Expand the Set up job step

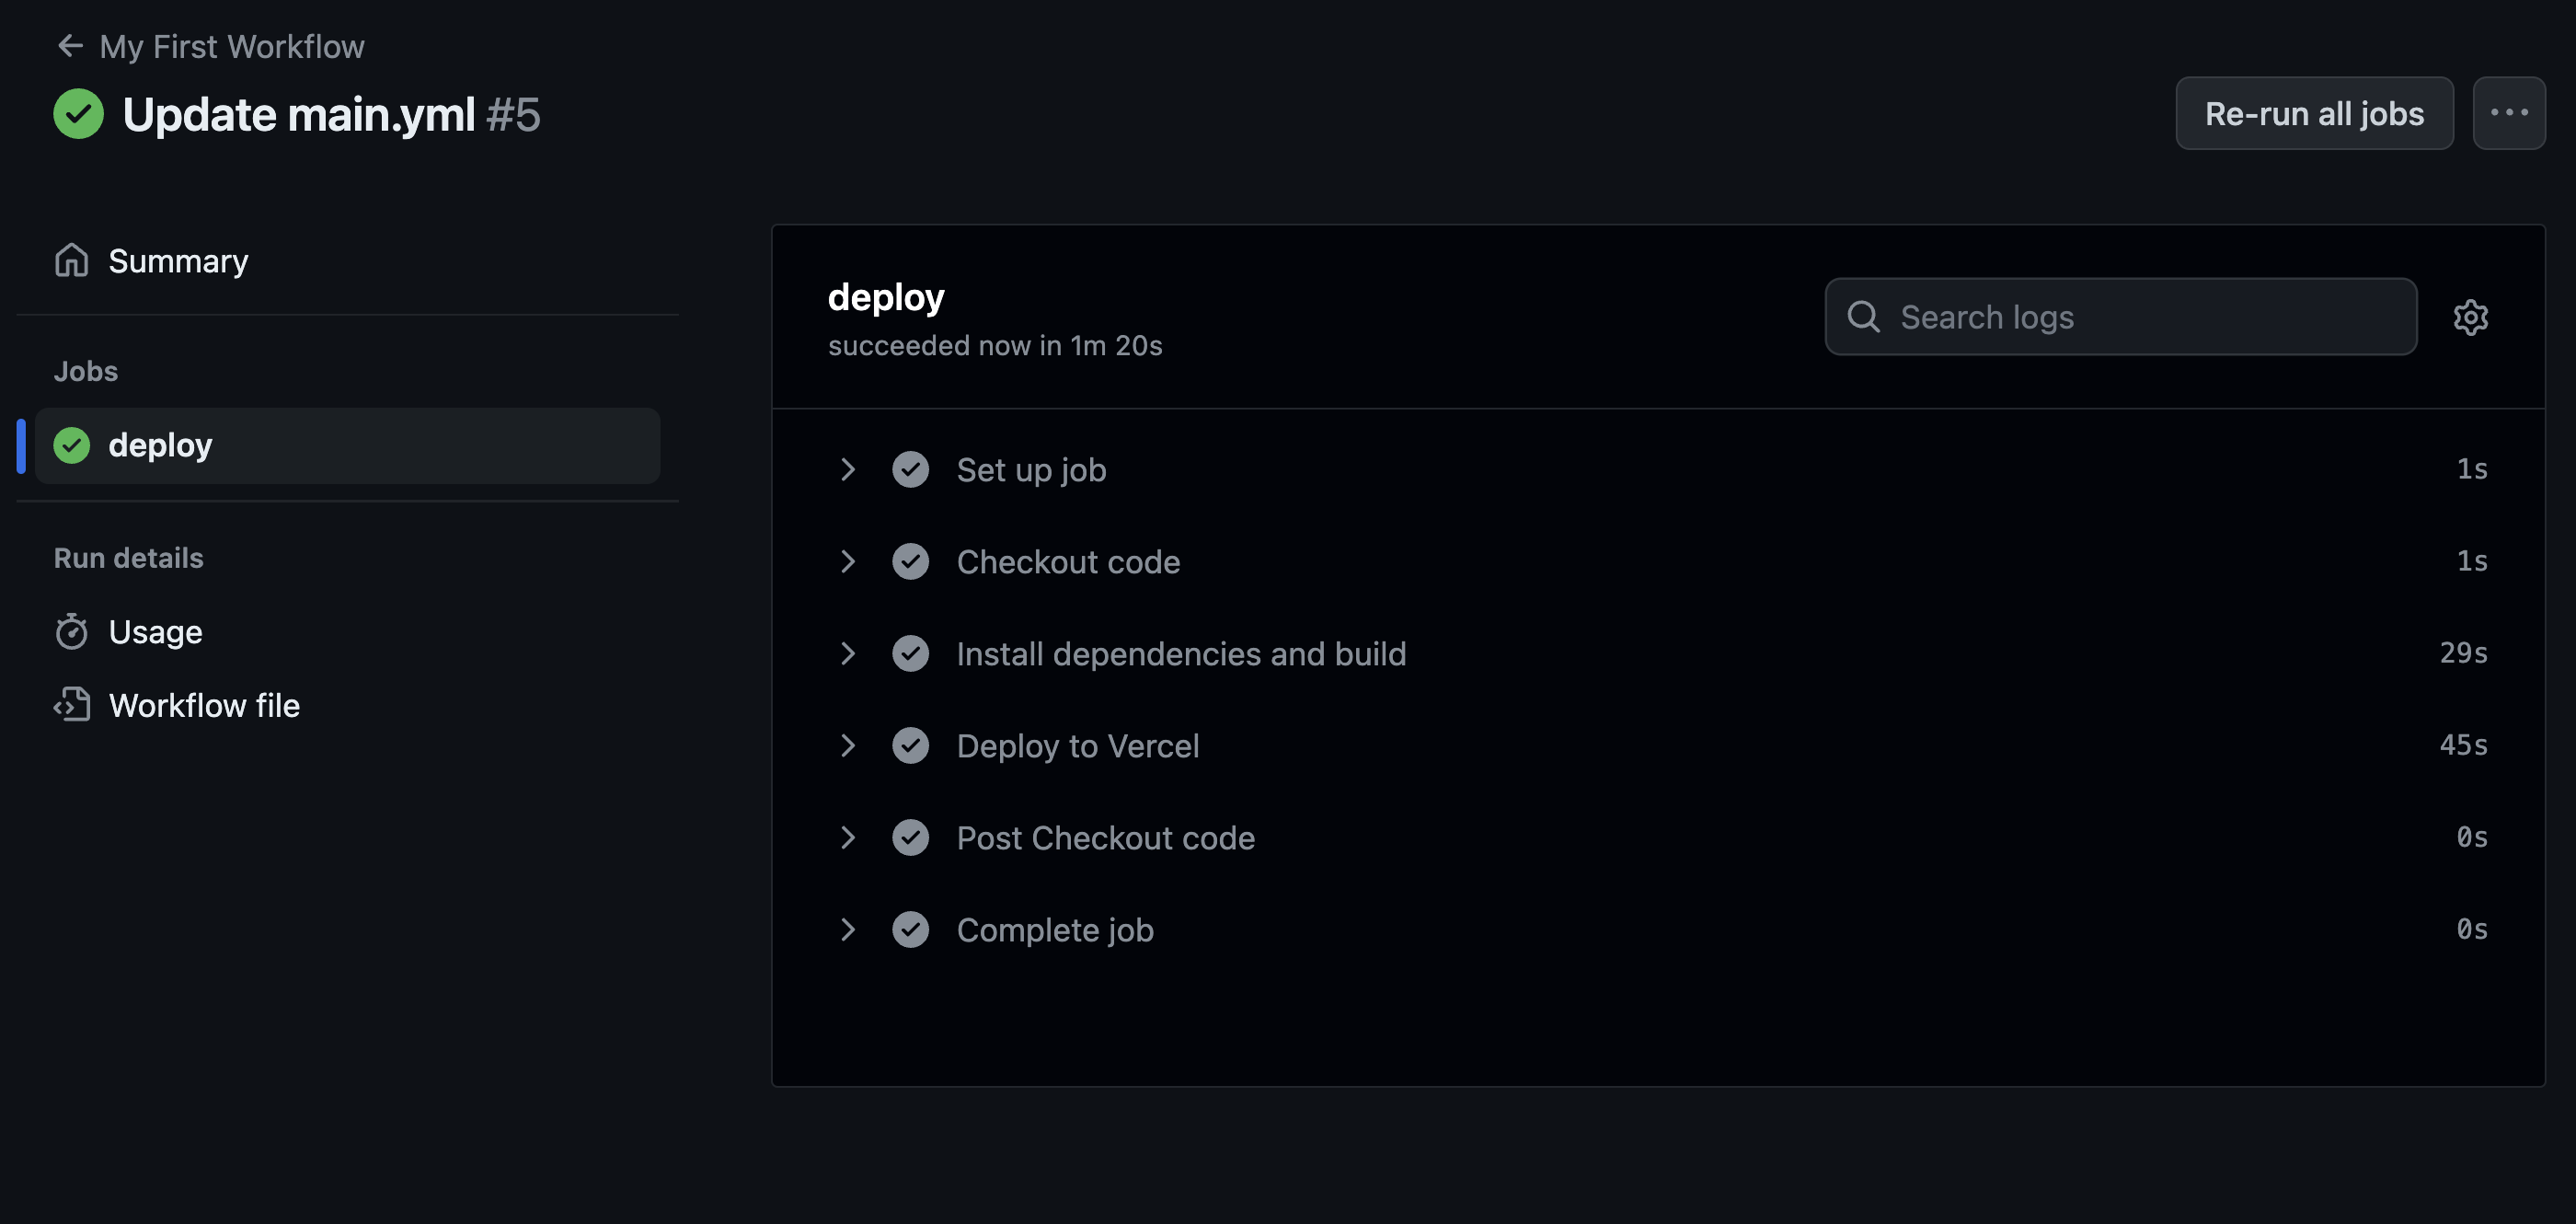click(848, 470)
